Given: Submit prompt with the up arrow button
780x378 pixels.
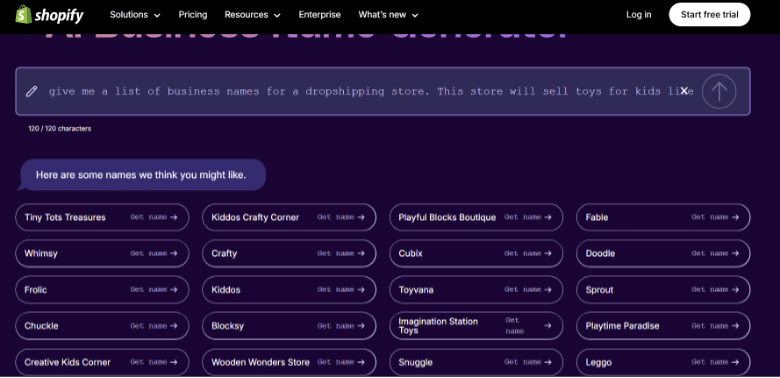Looking at the screenshot, I should click(x=719, y=92).
